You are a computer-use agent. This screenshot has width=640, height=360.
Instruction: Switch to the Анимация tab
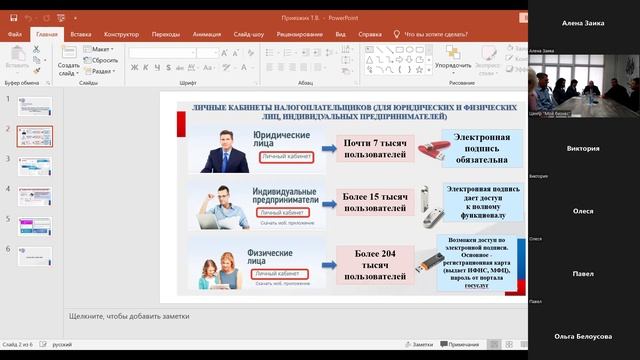207,34
